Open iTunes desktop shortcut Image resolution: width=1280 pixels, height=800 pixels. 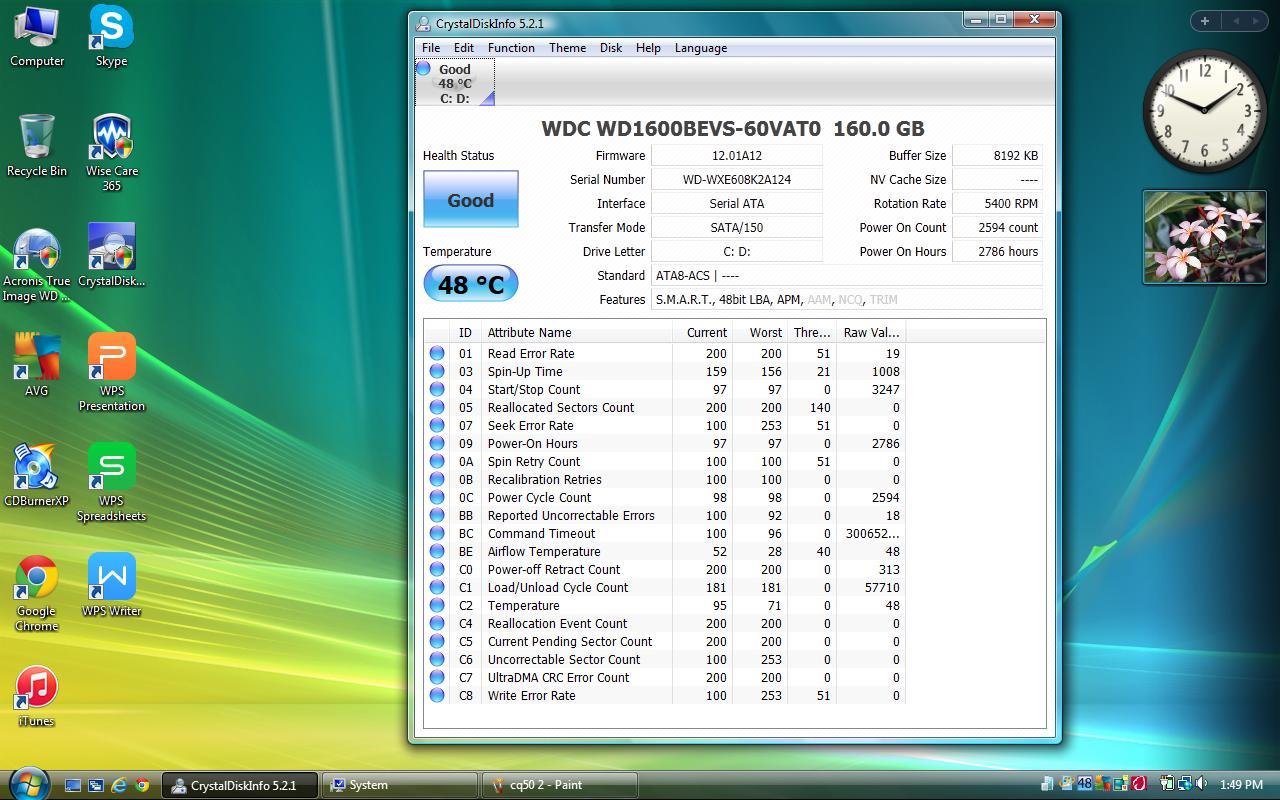pos(37,696)
